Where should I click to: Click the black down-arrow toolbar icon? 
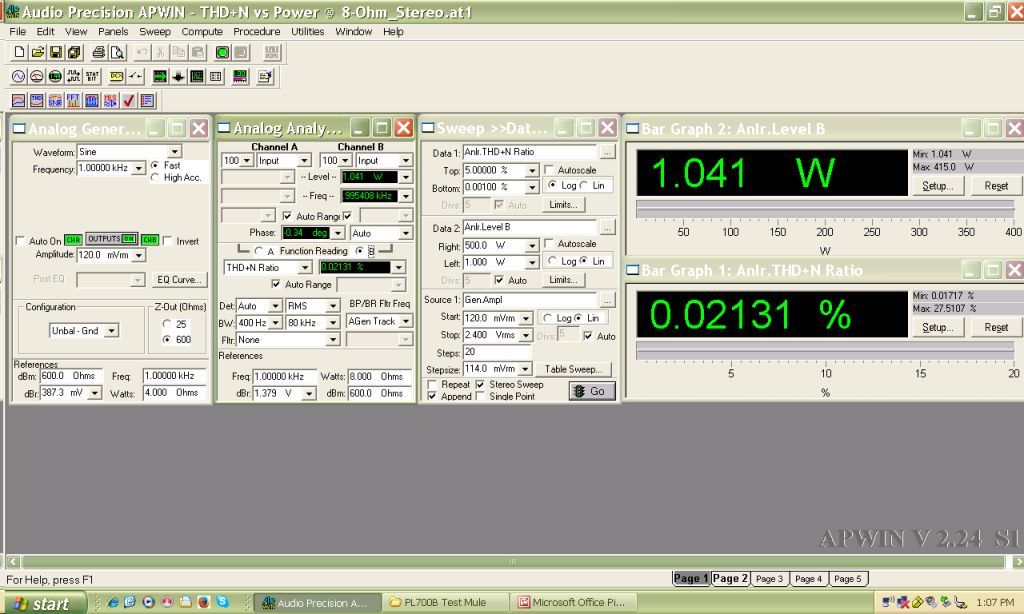[x=178, y=76]
